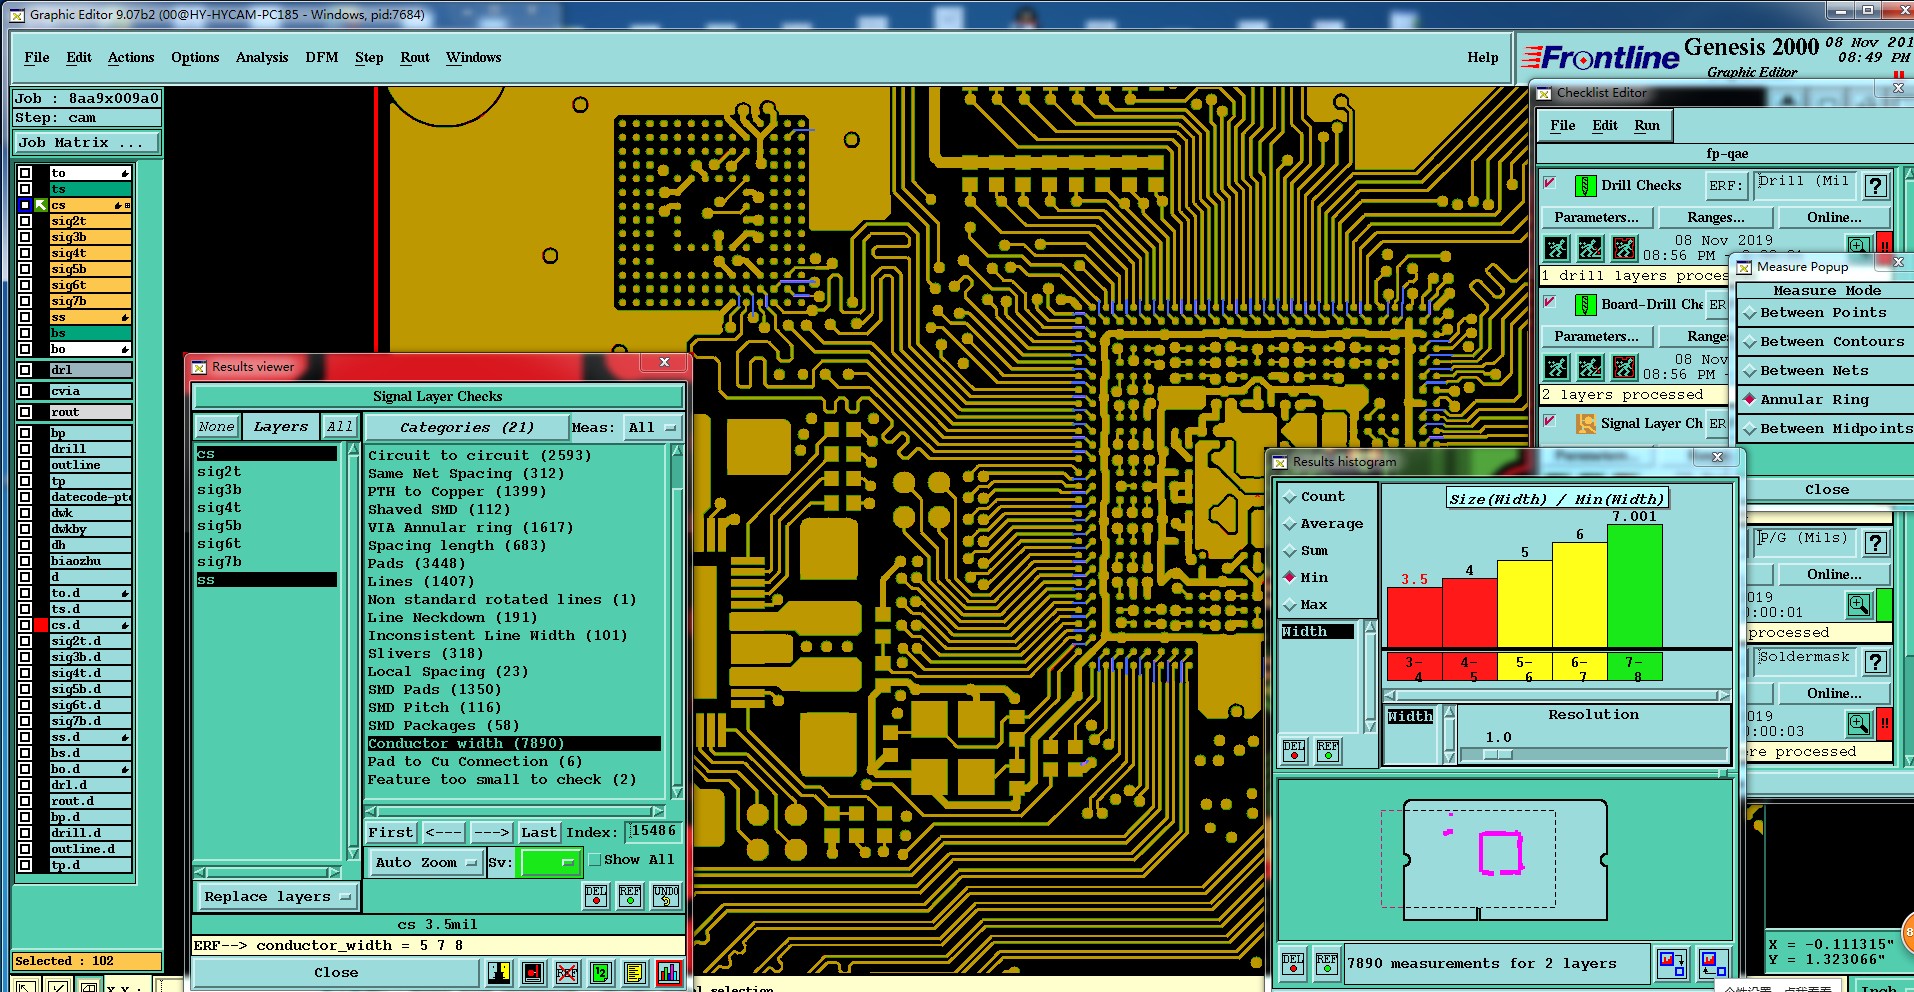Select Between Nets measure mode
Screen dimensions: 1914x992
pos(1750,371)
